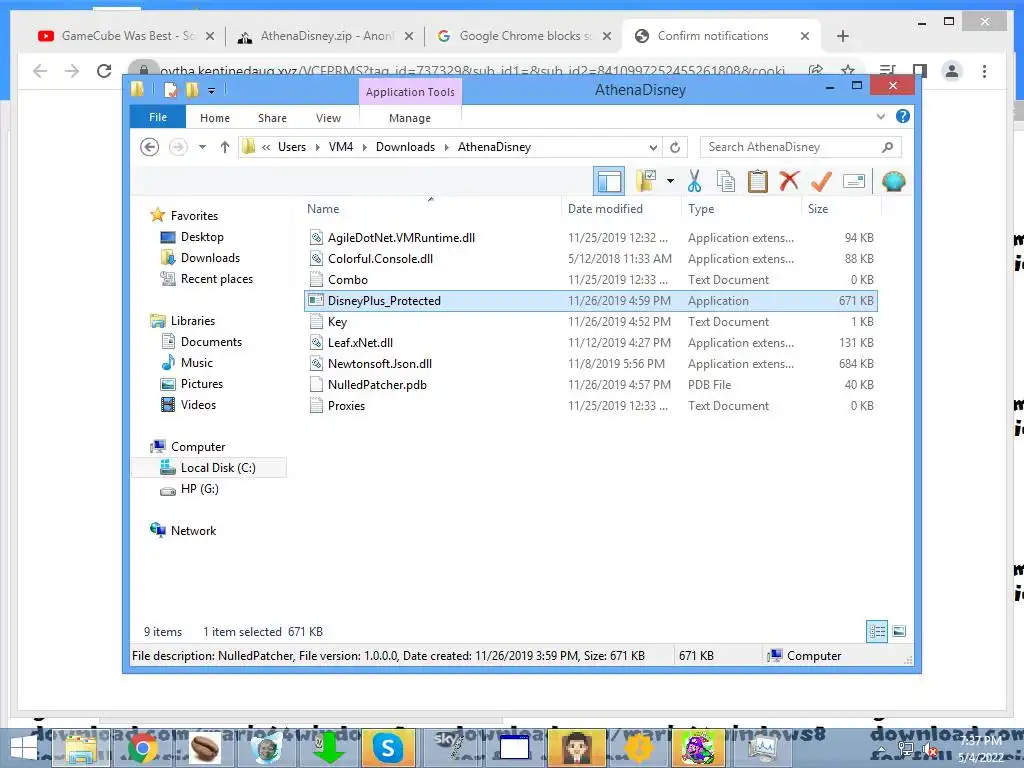Click the orange checkmark Properties icon
This screenshot has width=1024, height=768.
[821, 182]
